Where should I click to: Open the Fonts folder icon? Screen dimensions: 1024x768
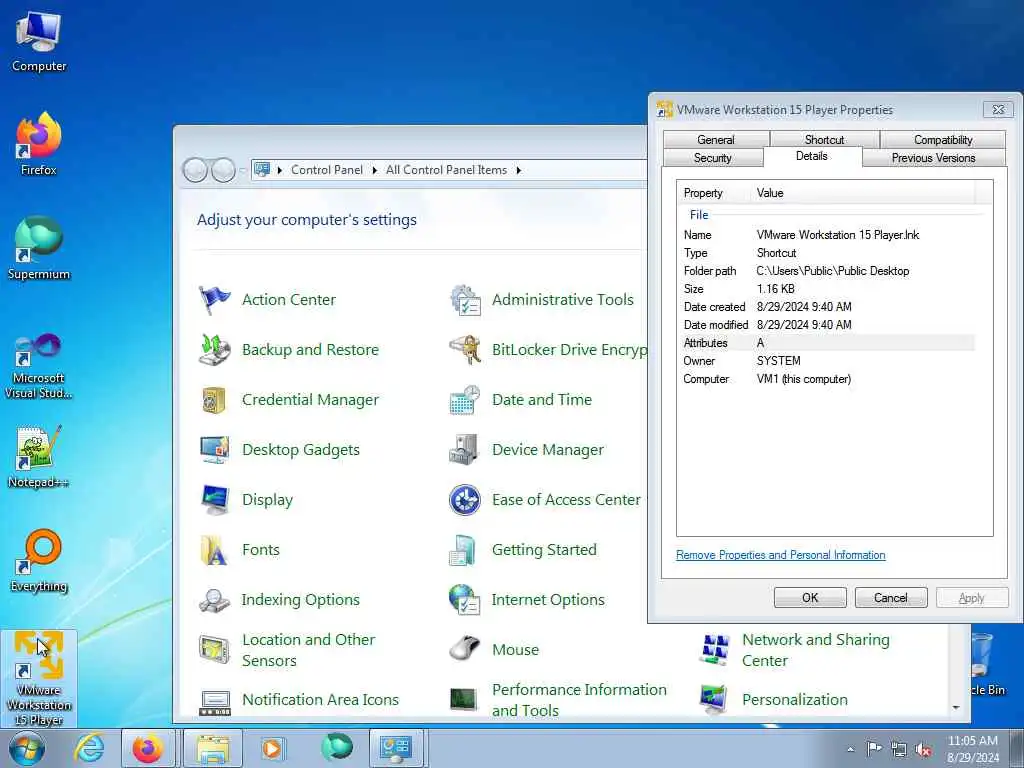214,550
